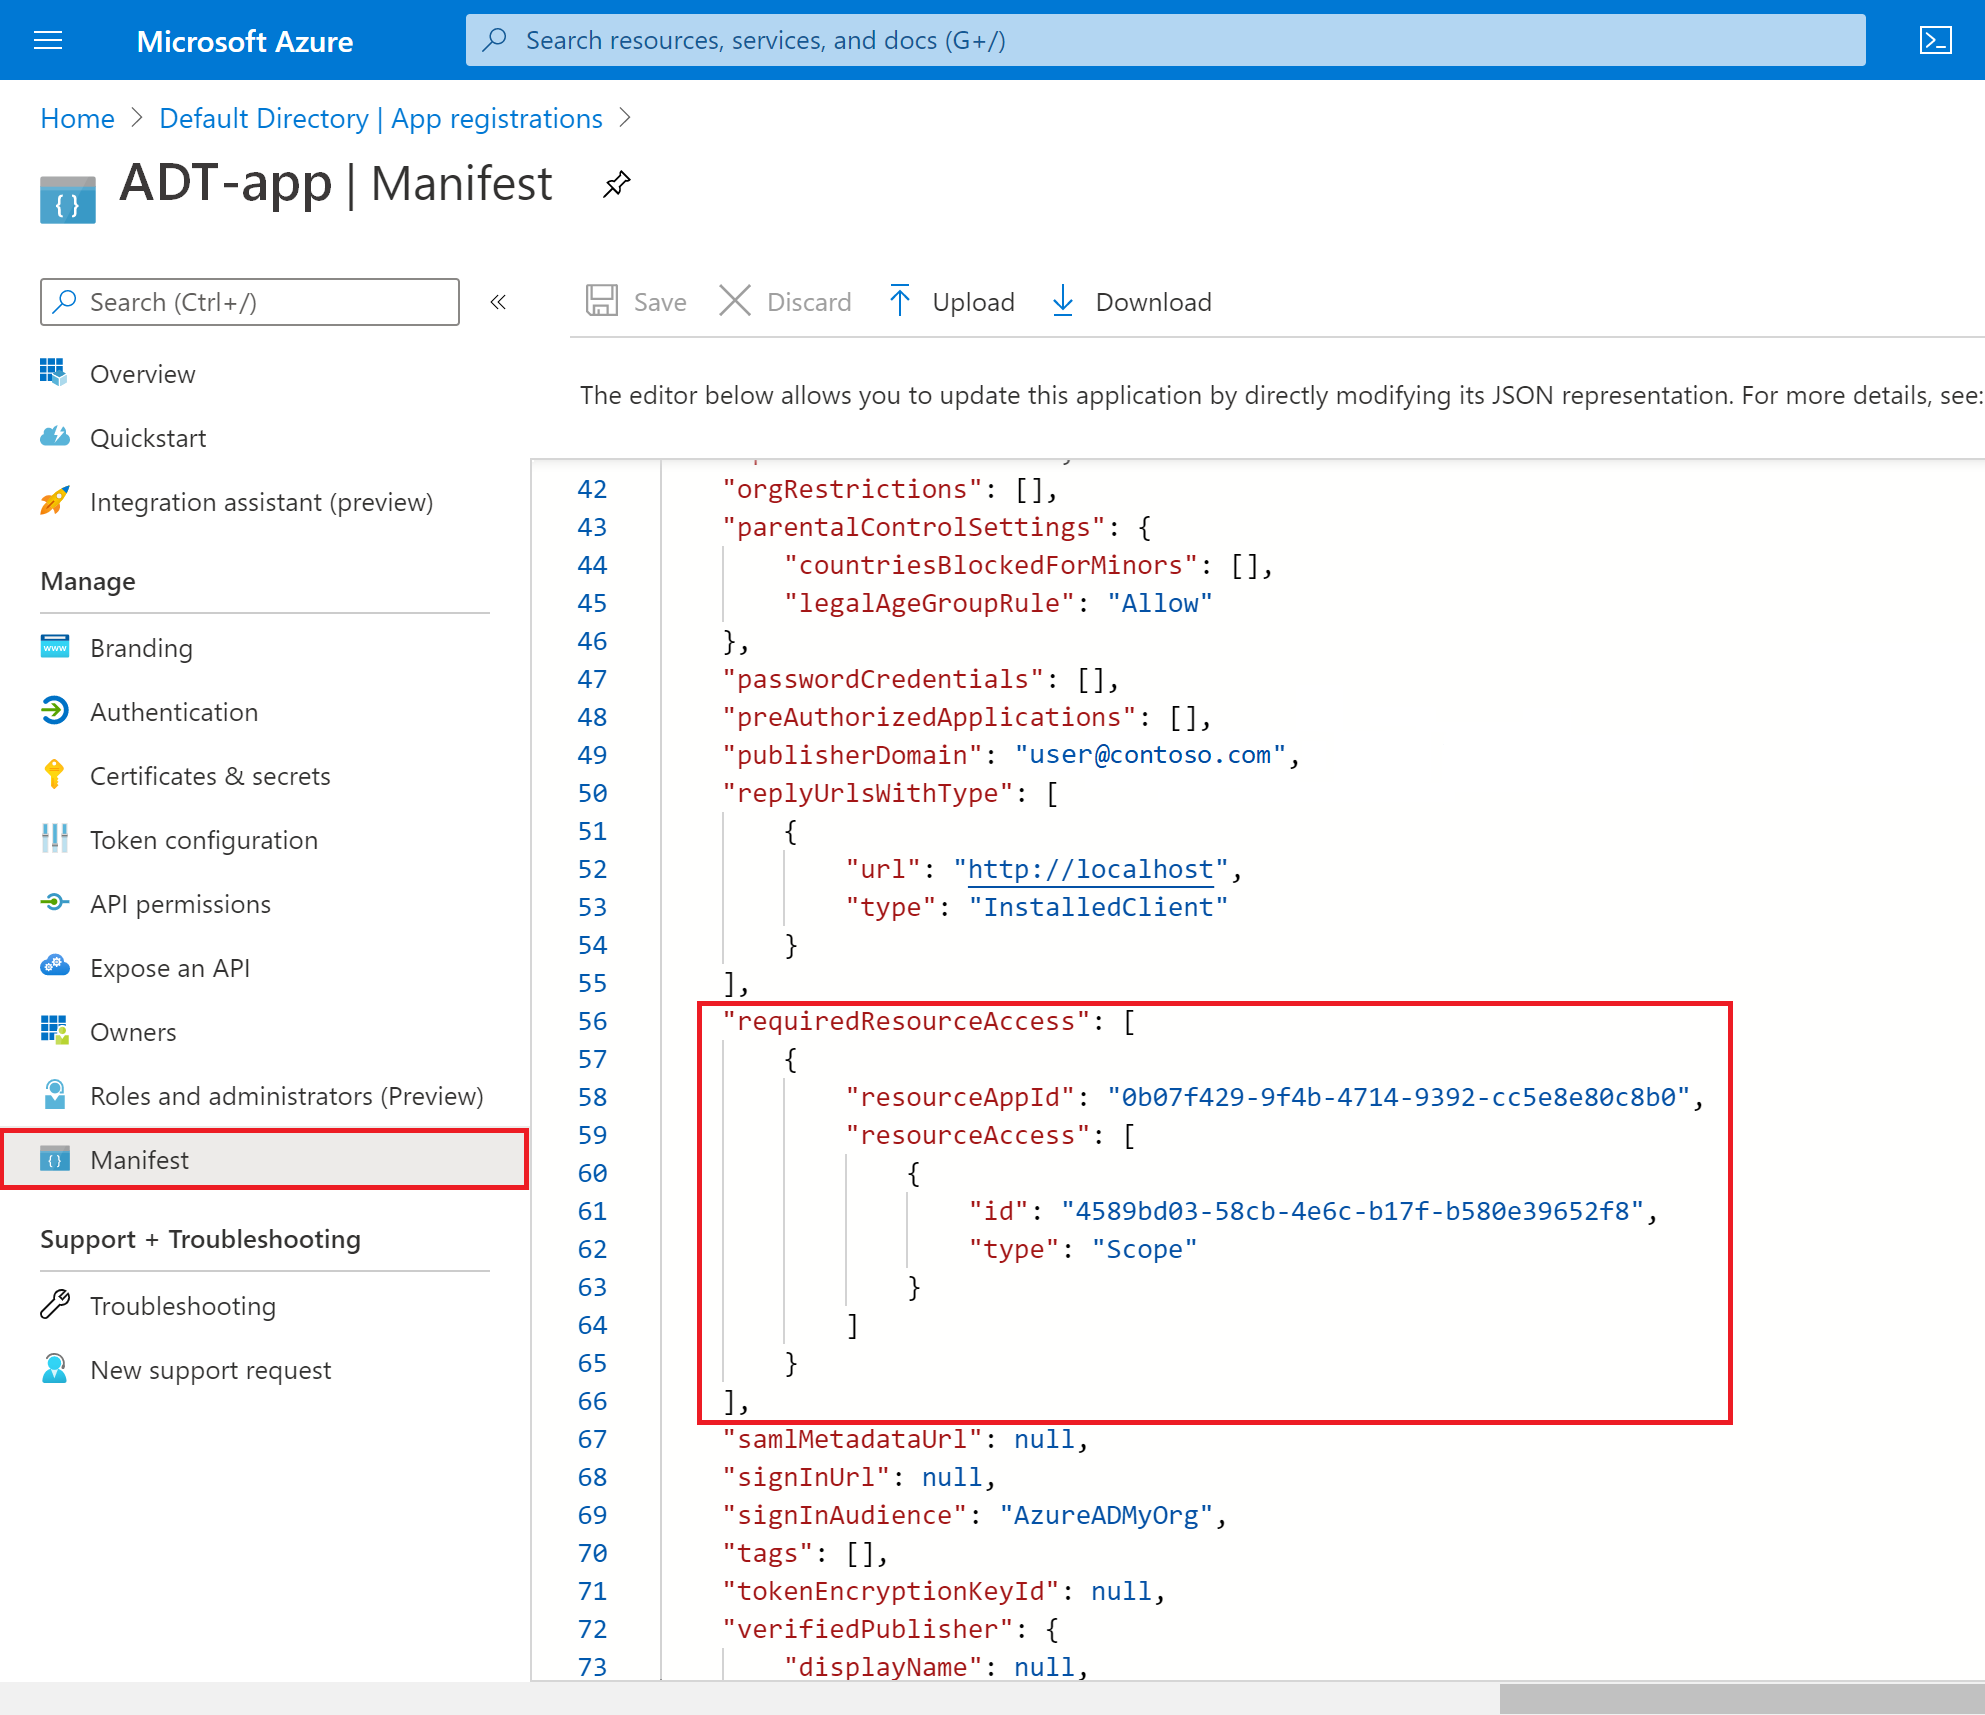Click the Integration assistant preview item
This screenshot has width=1985, height=1715.
tap(260, 500)
